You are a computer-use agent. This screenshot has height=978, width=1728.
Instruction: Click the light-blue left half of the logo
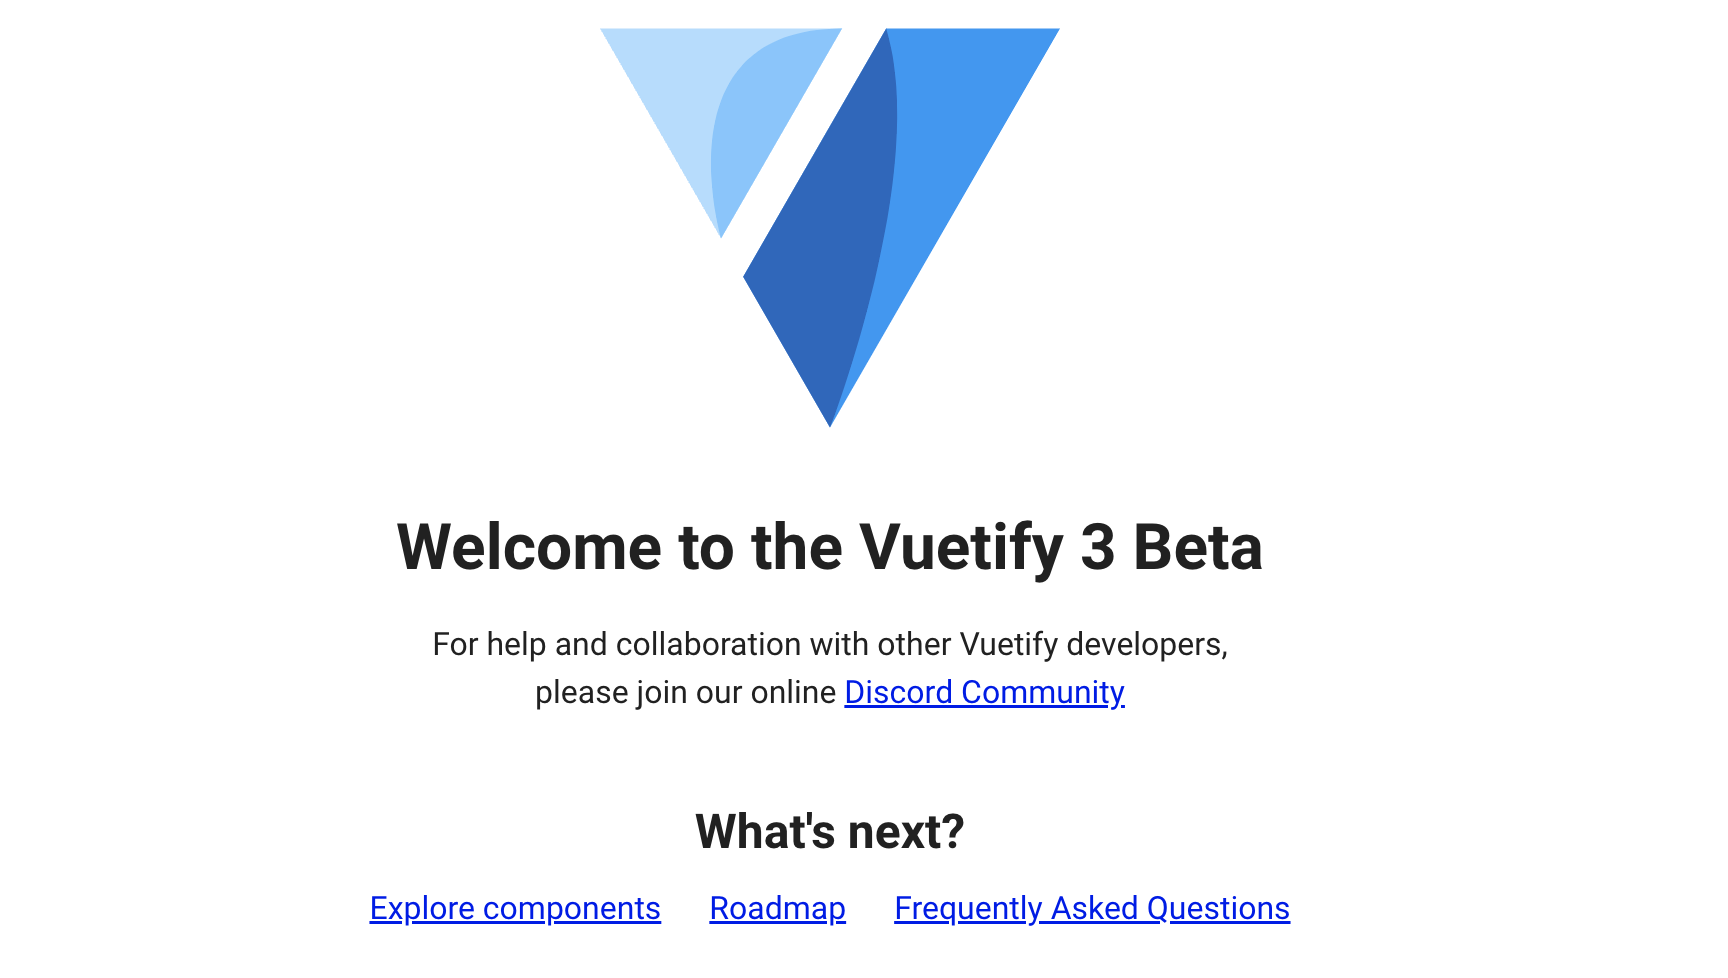point(700,120)
